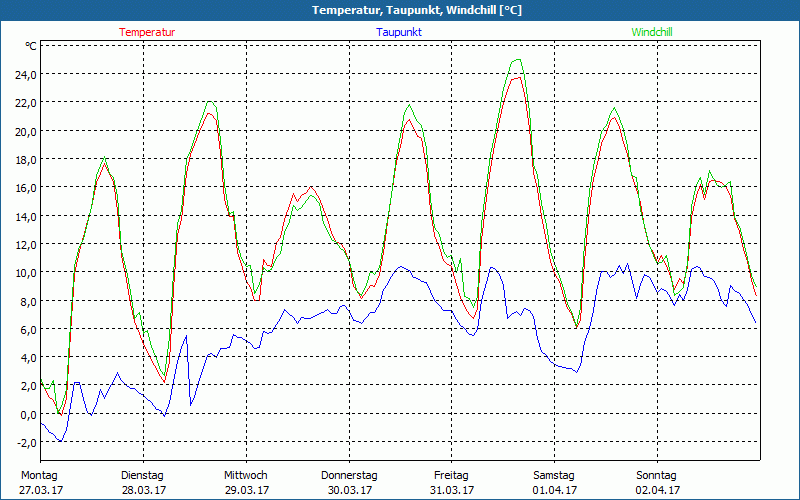Click the 2,0 y-axis value

tap(29, 386)
